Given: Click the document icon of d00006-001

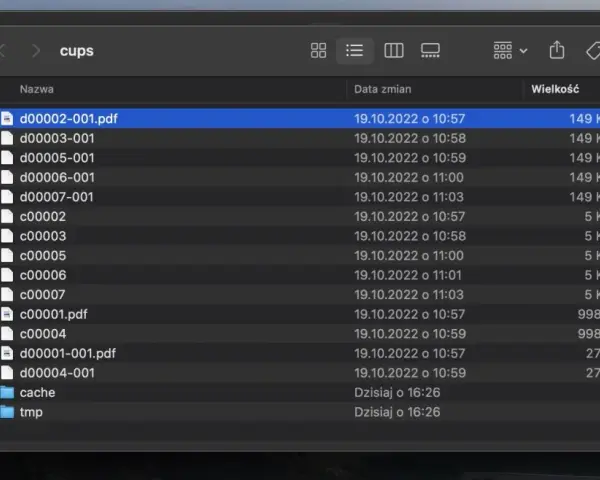Looking at the screenshot, I should pyautogui.click(x=7, y=177).
